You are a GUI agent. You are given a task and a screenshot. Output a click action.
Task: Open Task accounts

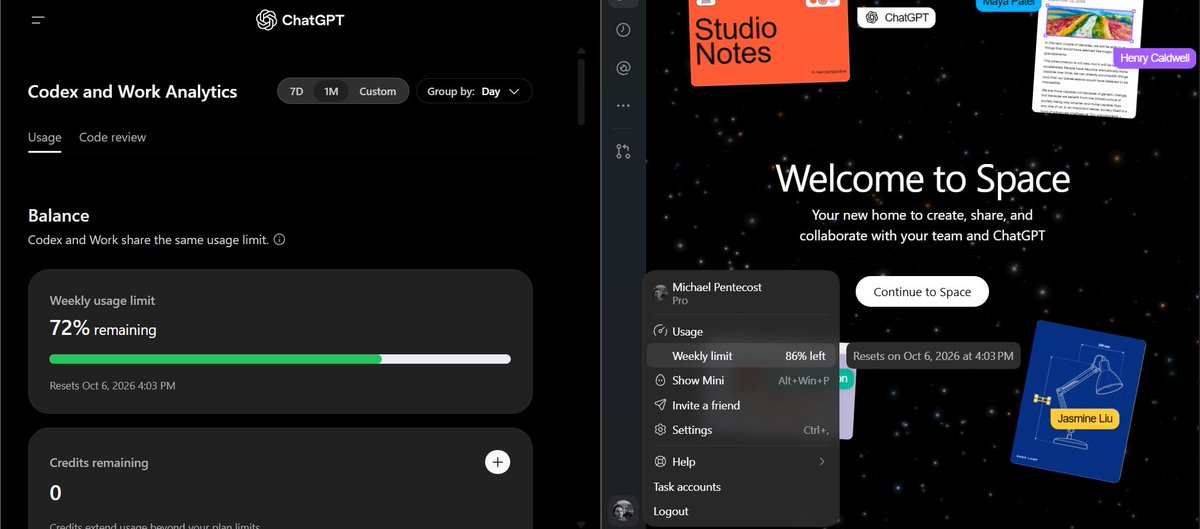[x=740, y=487]
